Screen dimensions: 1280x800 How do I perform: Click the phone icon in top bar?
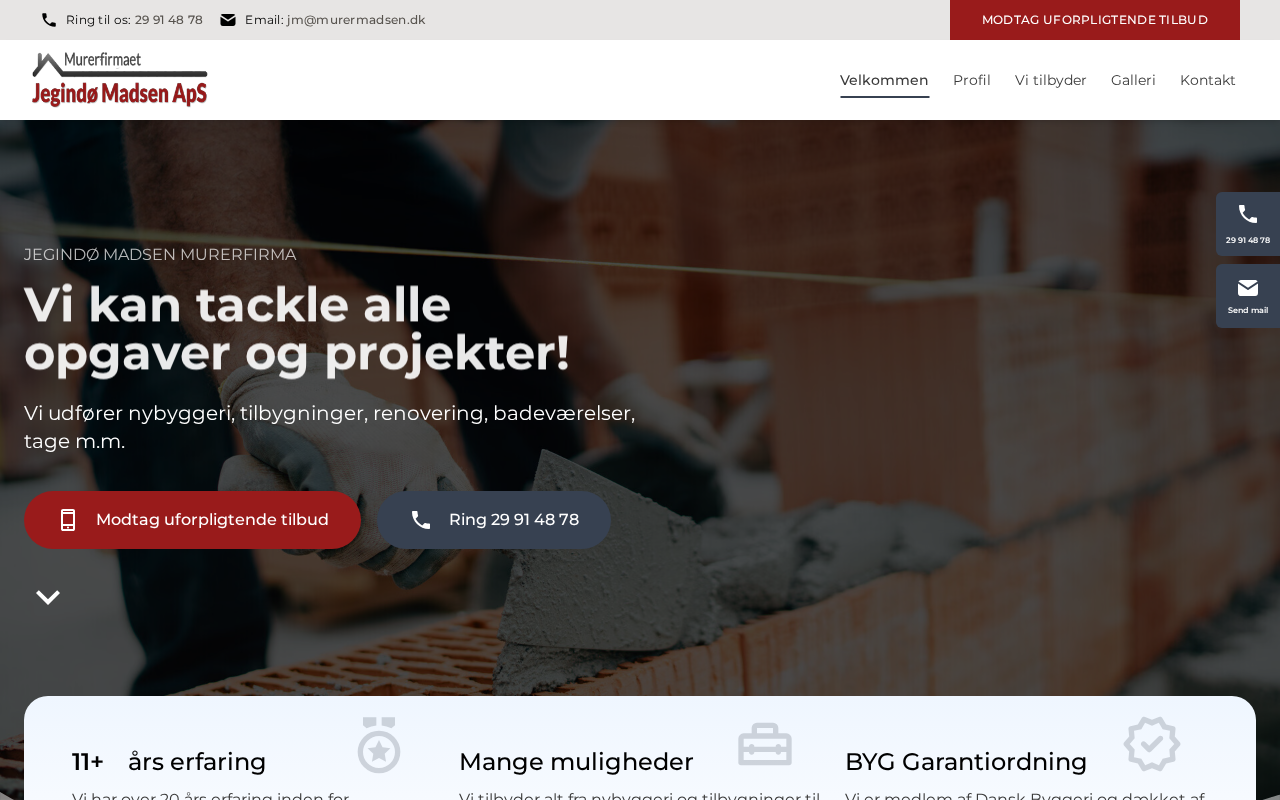pos(49,20)
